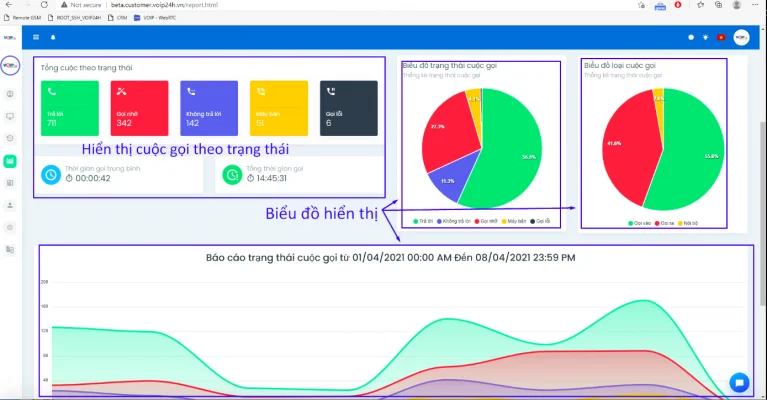This screenshot has width=767, height=400.
Task: Open the hamburger menu in header
Action: point(36,38)
